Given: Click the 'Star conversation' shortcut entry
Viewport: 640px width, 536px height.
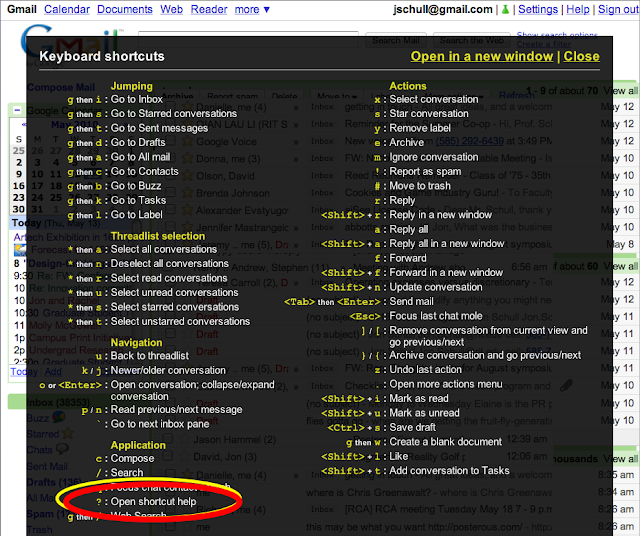Looking at the screenshot, I should click(429, 113).
